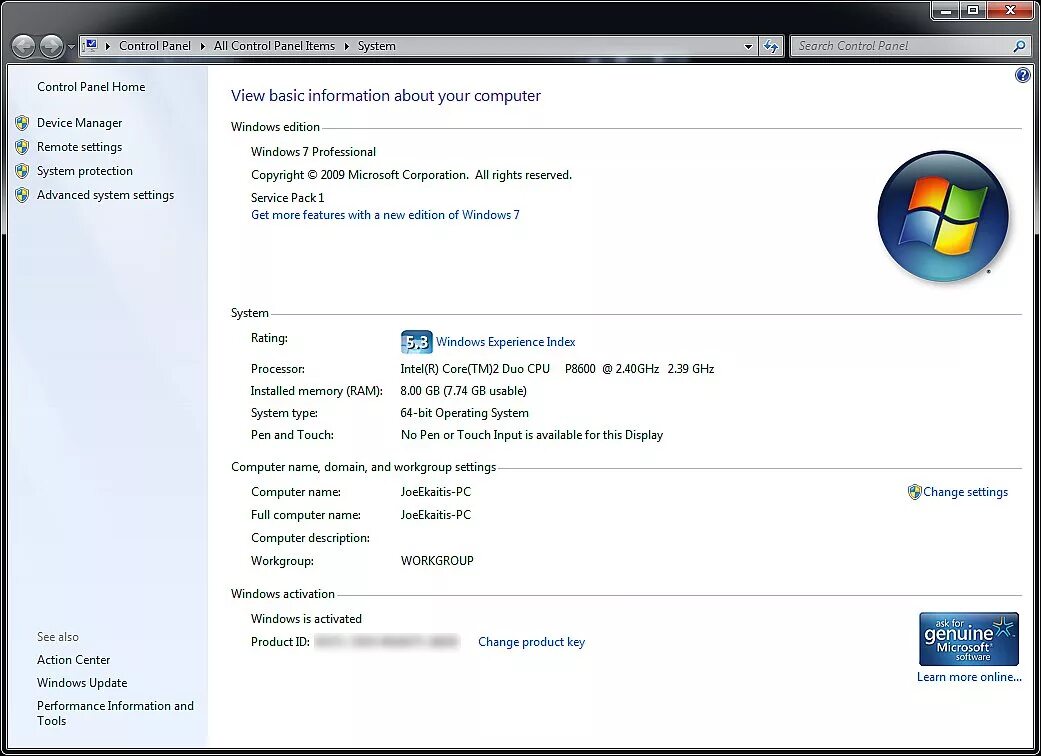Open Help via blue question mark icon

[x=1022, y=75]
